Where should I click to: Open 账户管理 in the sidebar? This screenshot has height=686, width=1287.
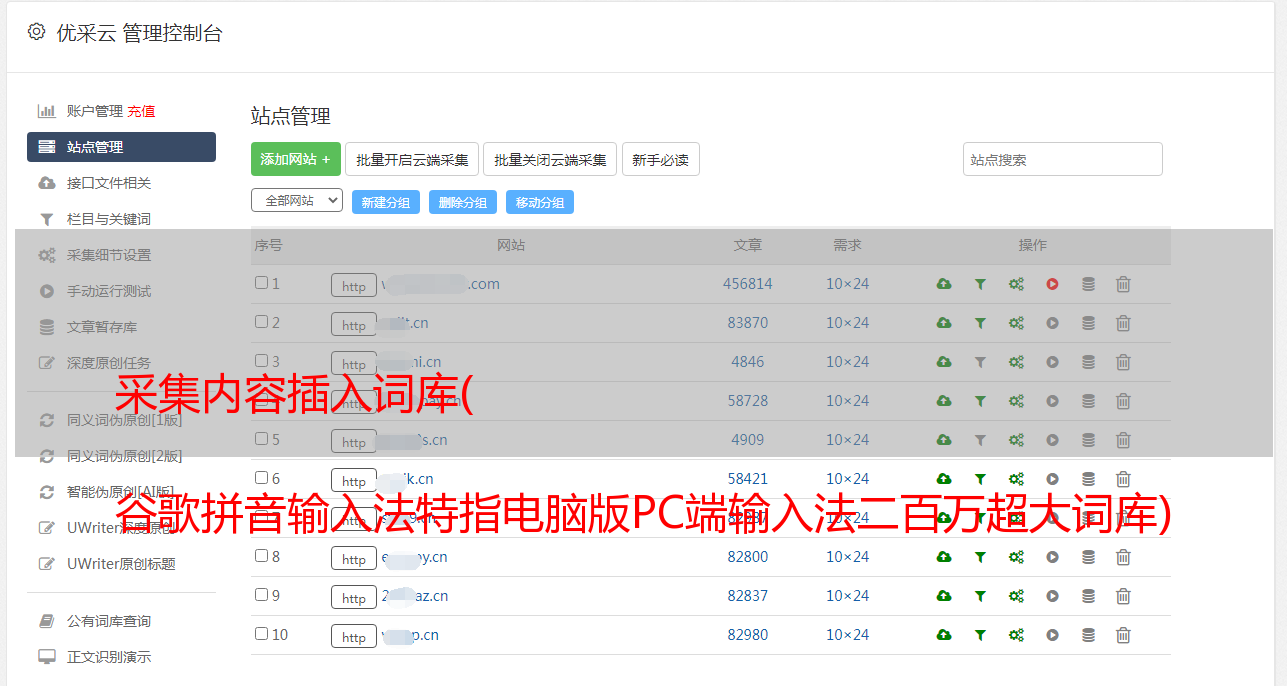(x=94, y=111)
